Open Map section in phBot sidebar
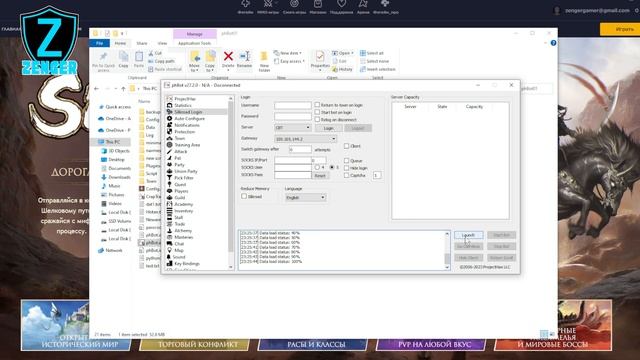This screenshot has height=360, width=640. tap(179, 250)
